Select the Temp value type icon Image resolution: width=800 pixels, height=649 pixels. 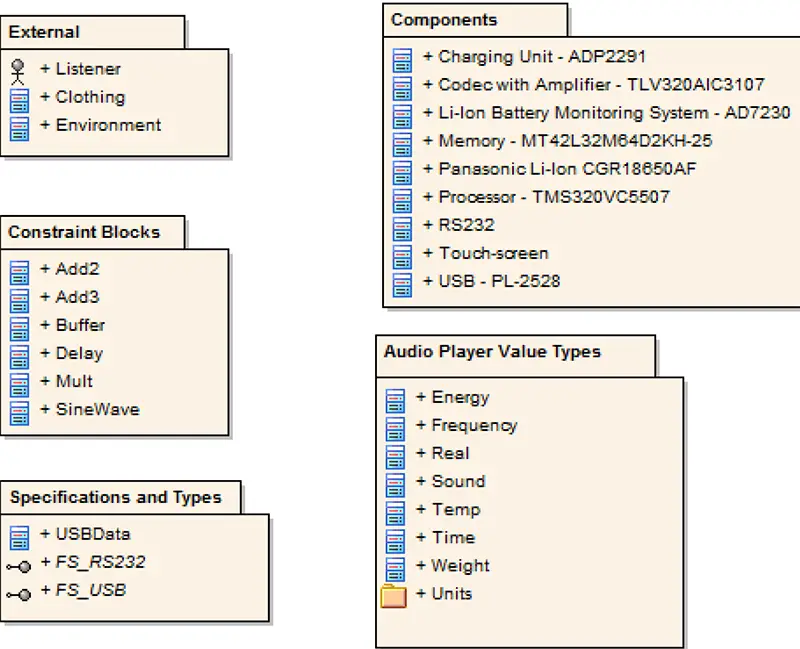[395, 513]
